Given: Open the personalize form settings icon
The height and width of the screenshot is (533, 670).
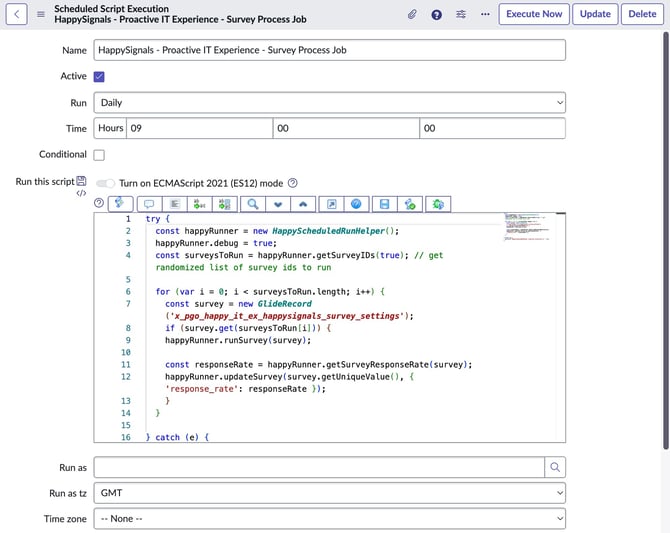Looking at the screenshot, I should coord(461,14).
